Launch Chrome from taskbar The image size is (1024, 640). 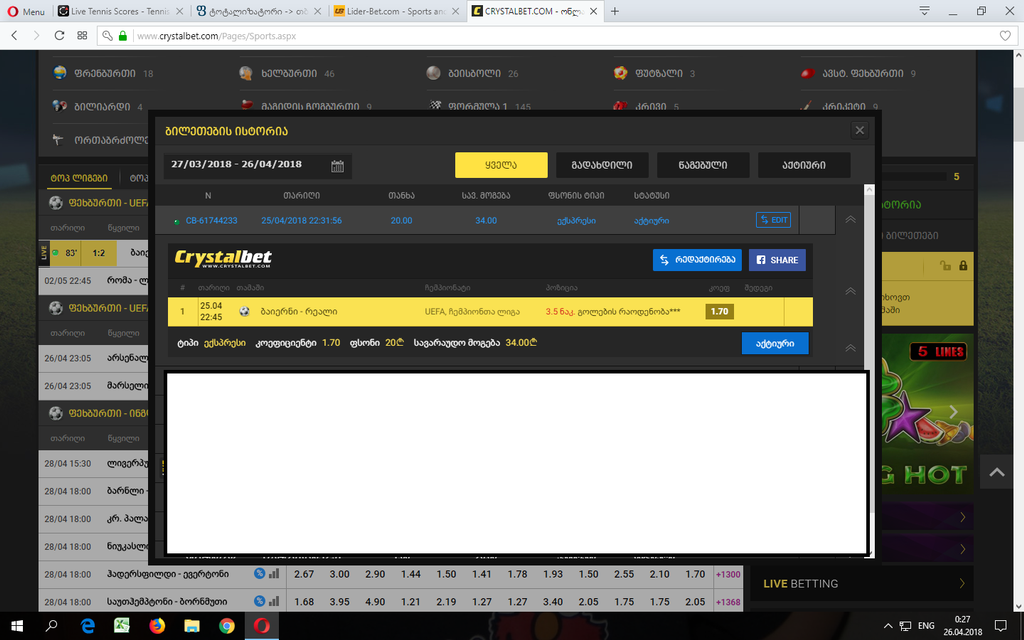click(227, 626)
